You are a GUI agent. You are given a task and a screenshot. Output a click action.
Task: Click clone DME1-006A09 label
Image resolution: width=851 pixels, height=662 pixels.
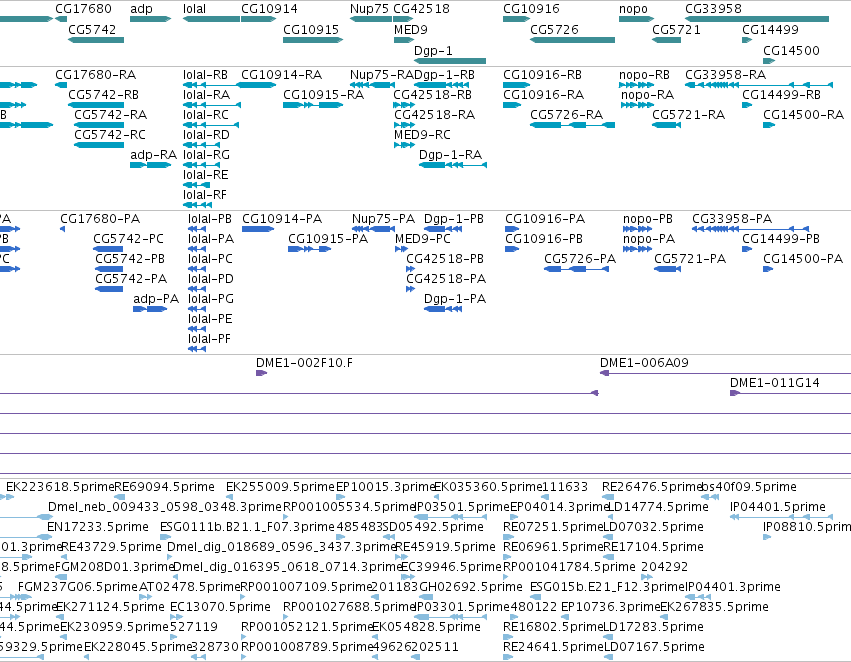pos(644,362)
